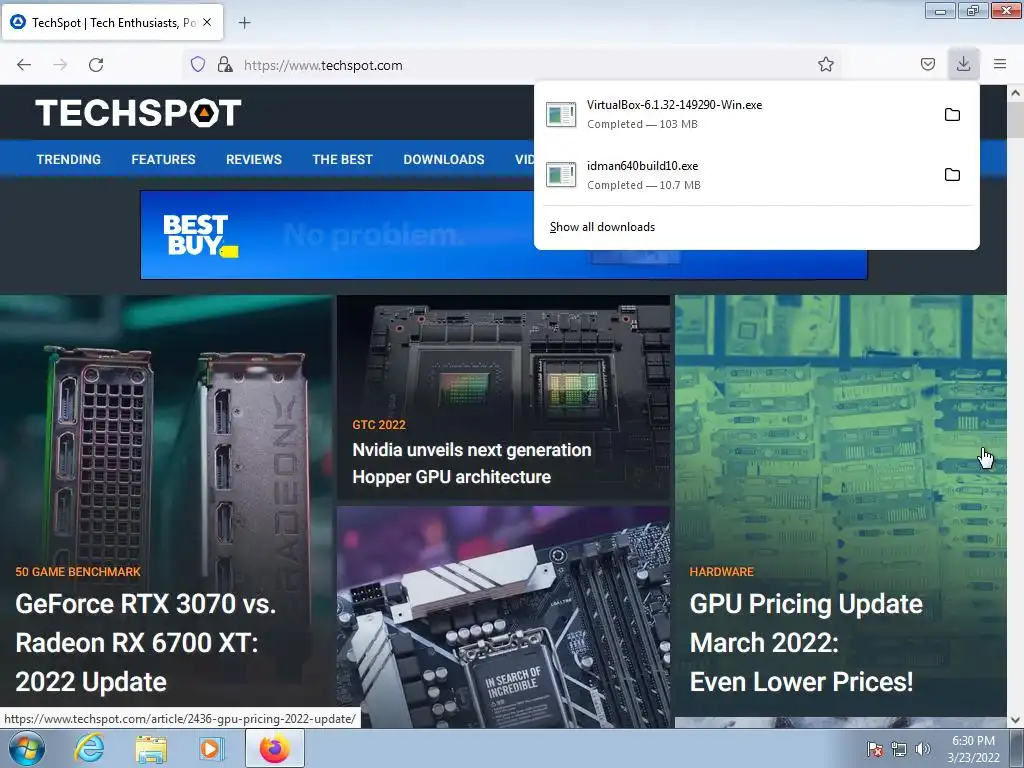The image size is (1024, 768).
Task: Open GeForce RTX 3070 vs. Radeon article
Action: (146, 643)
